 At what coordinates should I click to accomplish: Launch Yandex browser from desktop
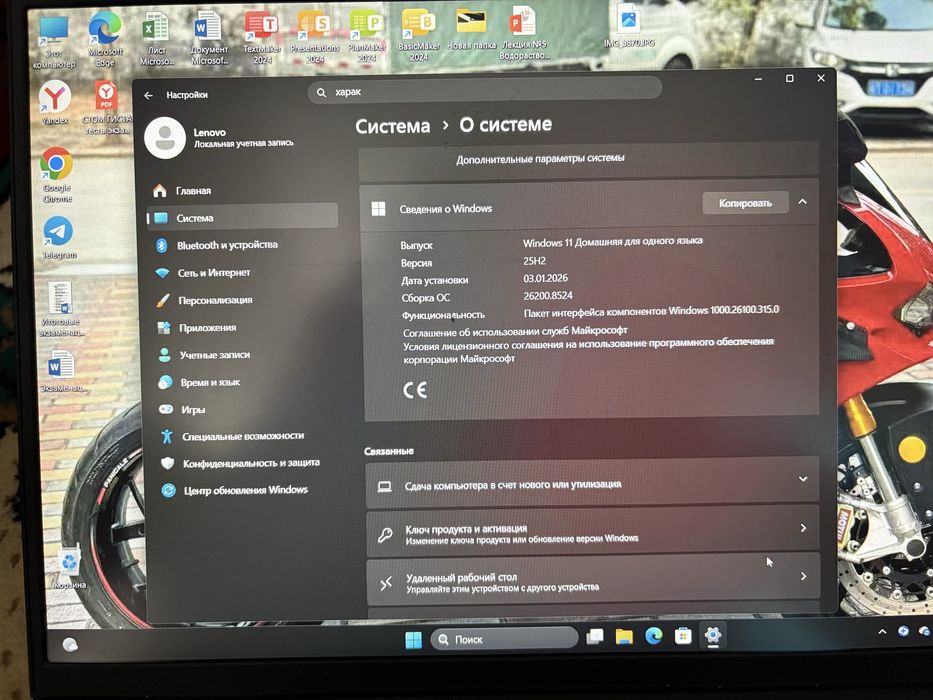pos(55,102)
